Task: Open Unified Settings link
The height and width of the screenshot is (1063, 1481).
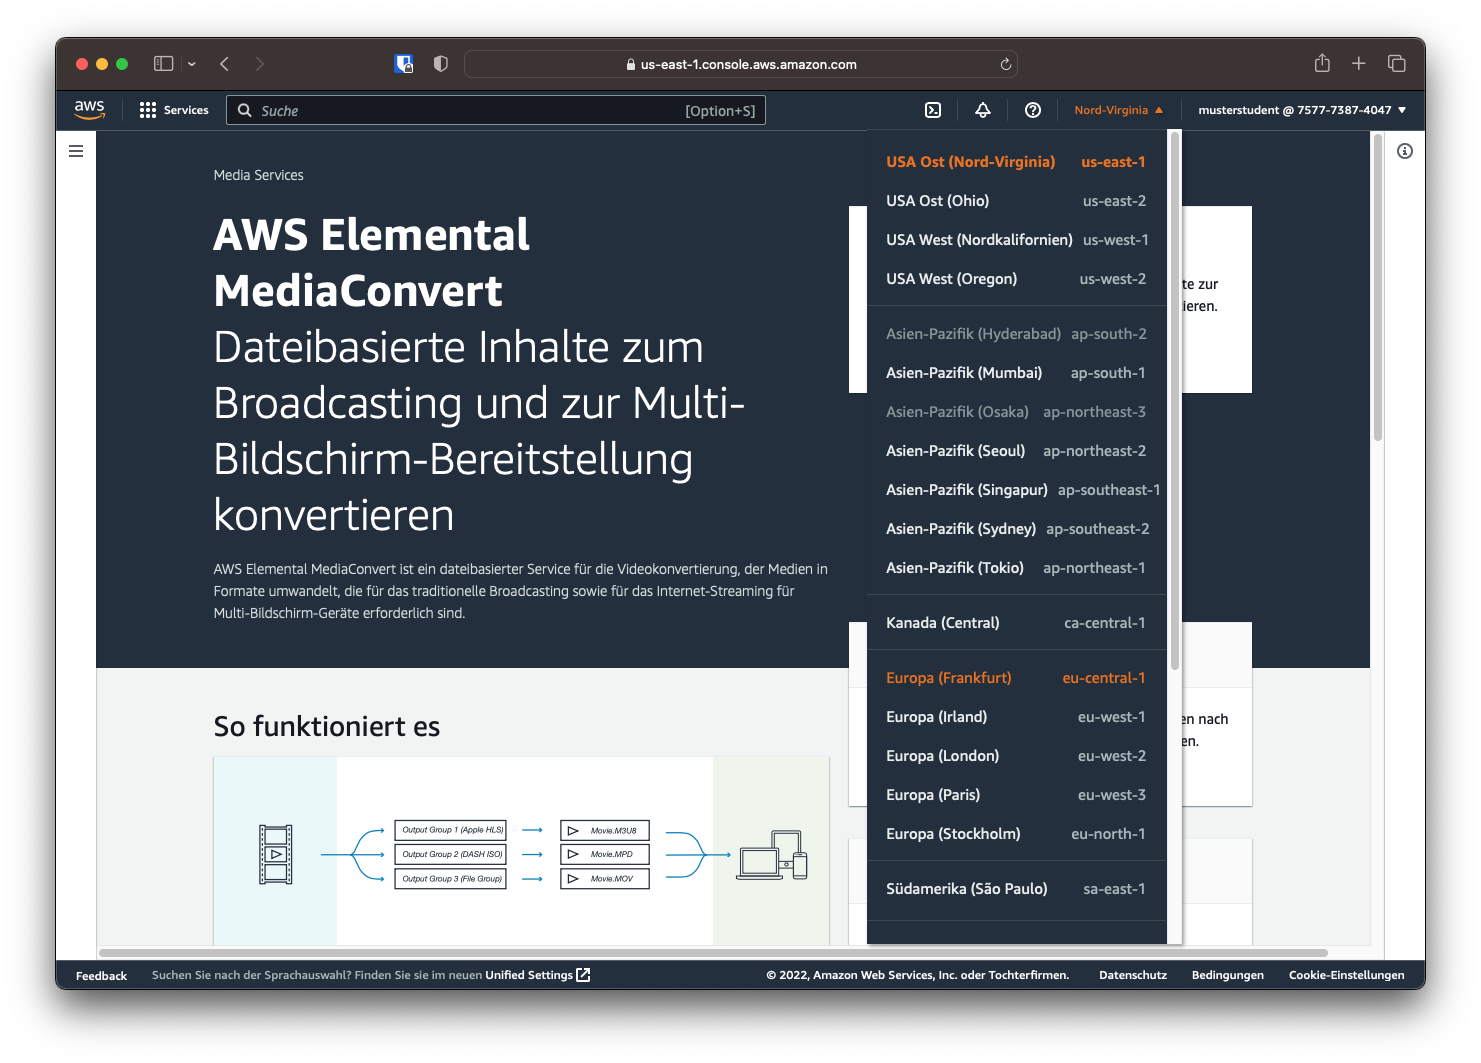Action: [529, 975]
